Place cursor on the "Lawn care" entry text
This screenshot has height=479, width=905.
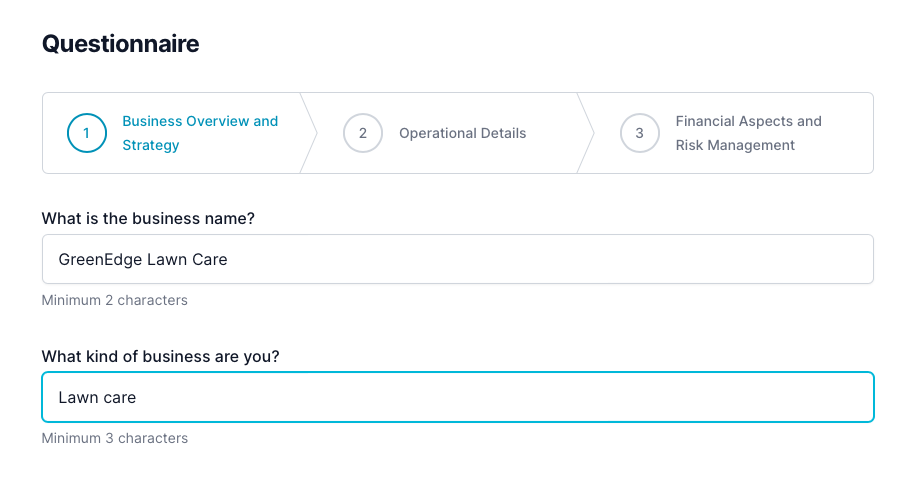pos(97,398)
